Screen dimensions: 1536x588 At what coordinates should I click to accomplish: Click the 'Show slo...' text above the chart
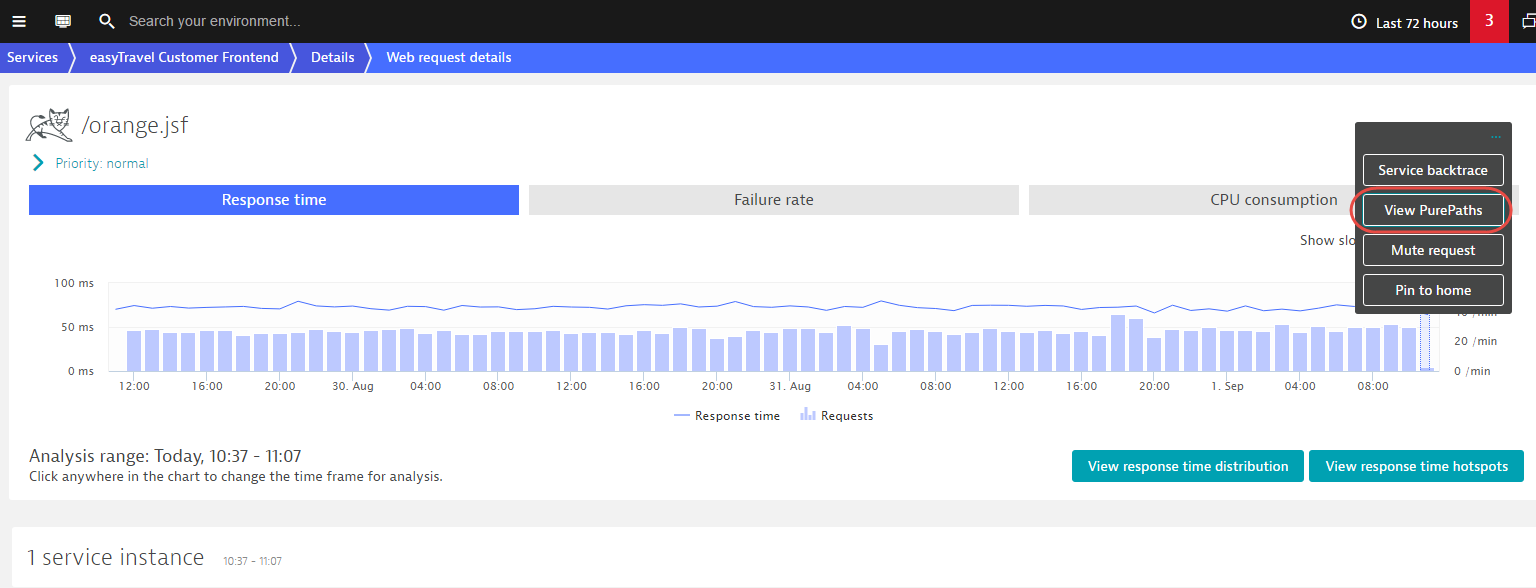point(1328,240)
